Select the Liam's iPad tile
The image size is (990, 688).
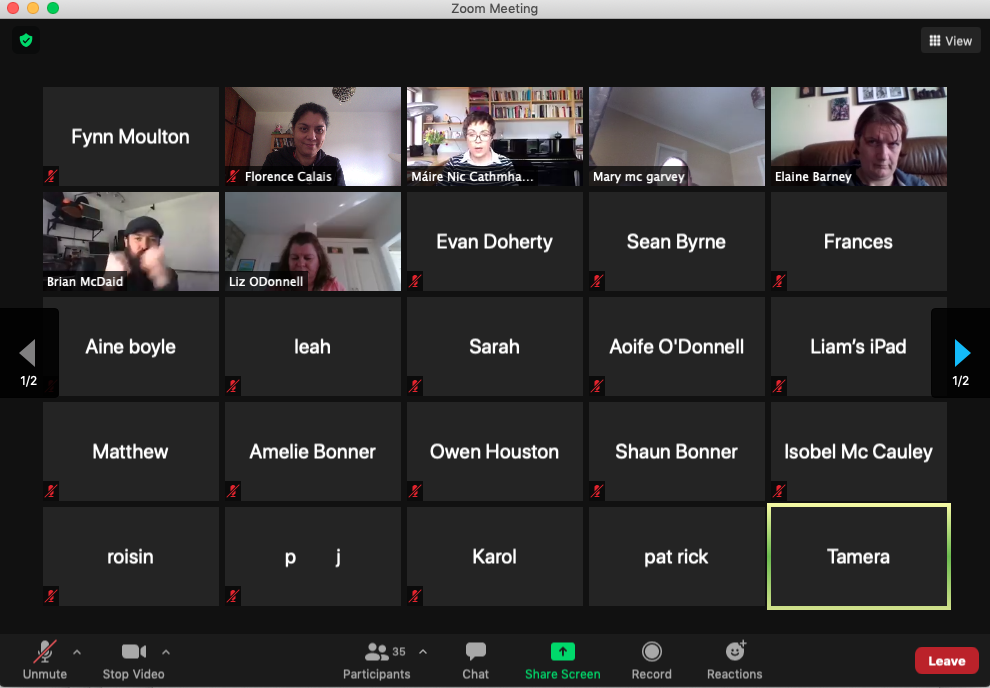[x=859, y=347]
